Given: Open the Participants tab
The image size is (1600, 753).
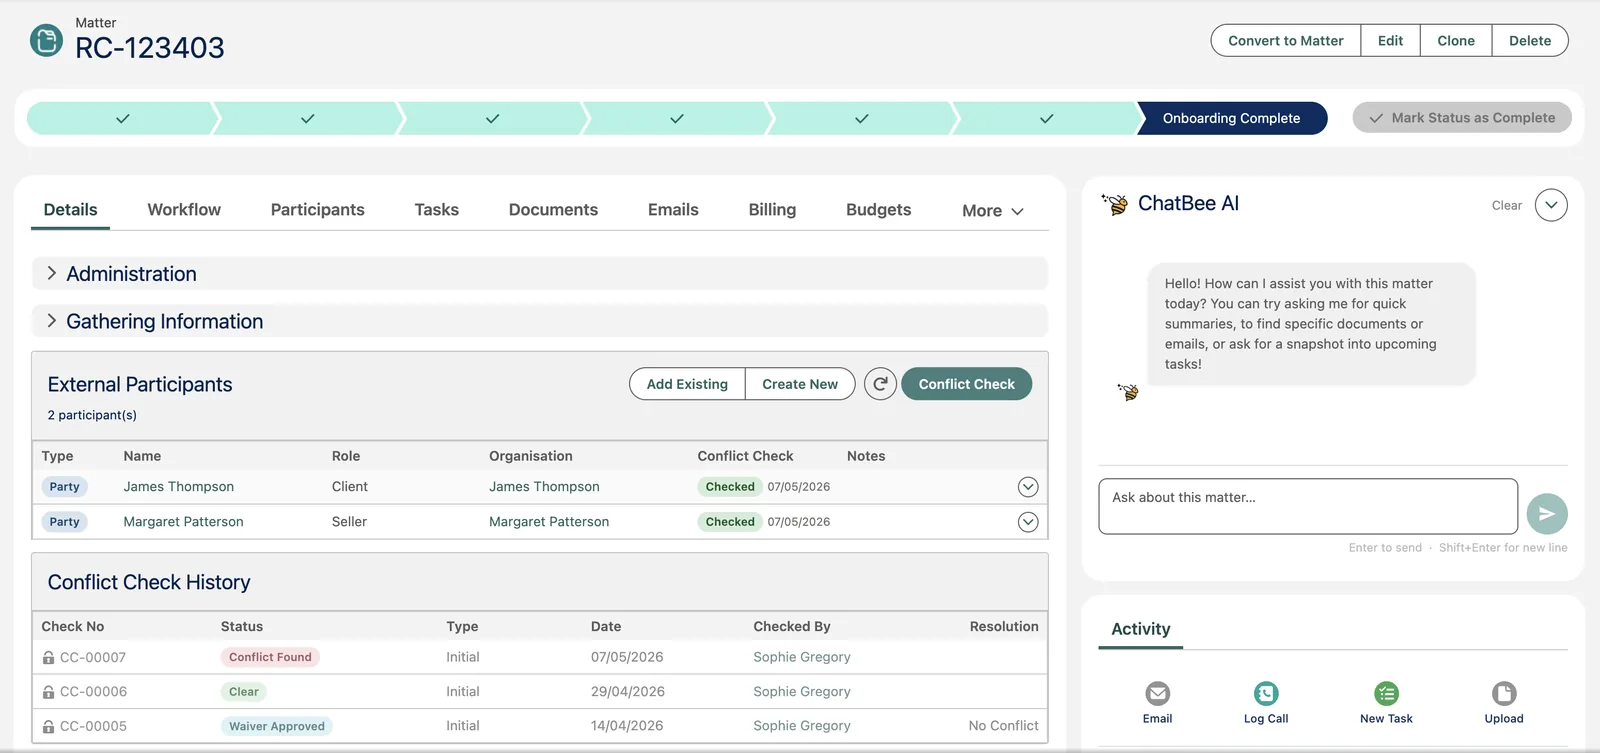Looking at the screenshot, I should click(x=318, y=210).
